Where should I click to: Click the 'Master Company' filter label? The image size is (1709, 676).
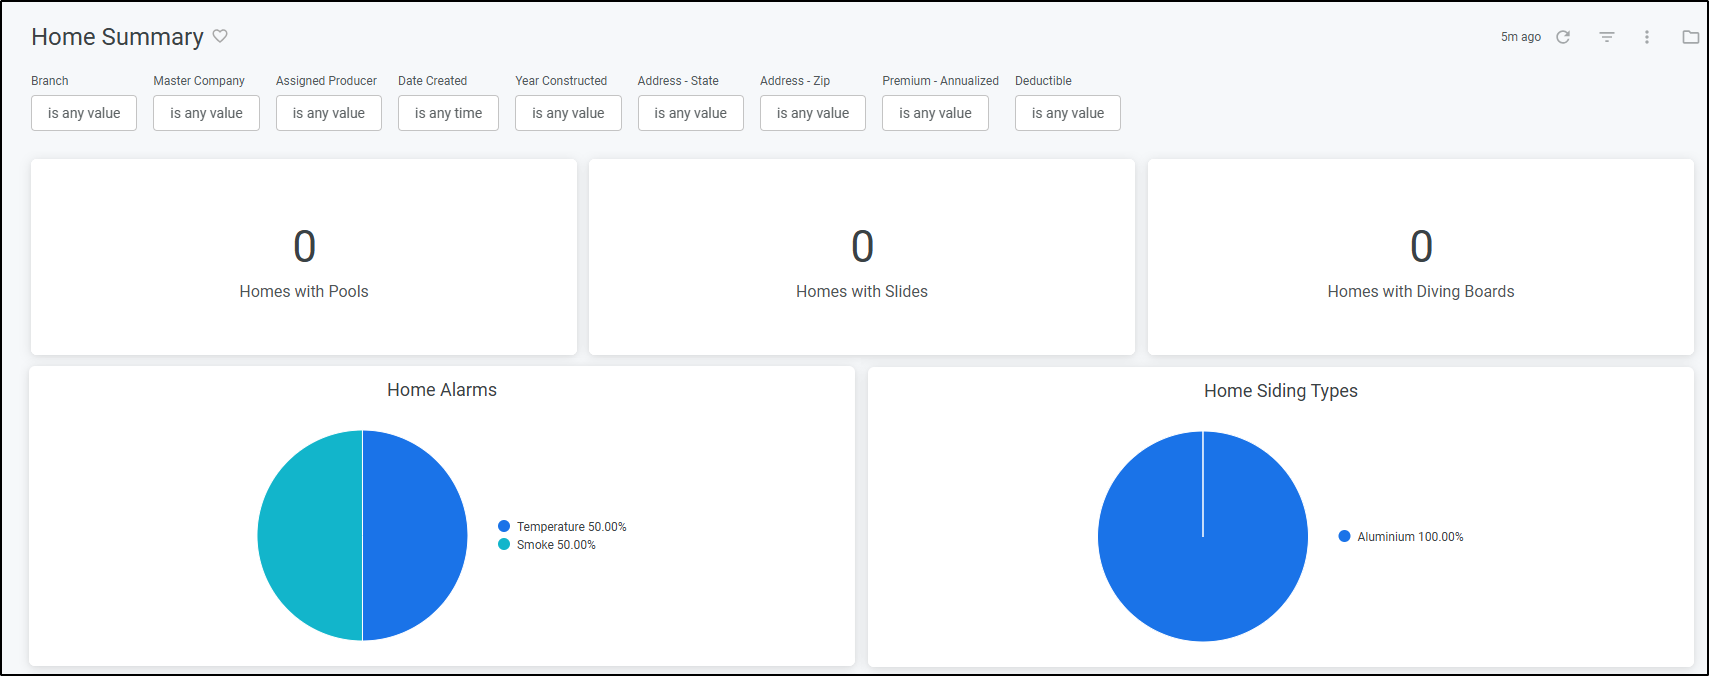pos(199,81)
